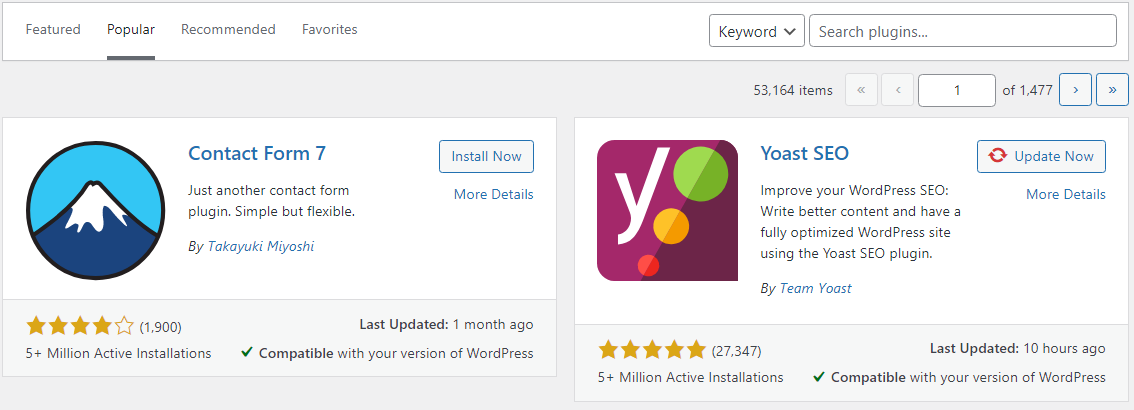Screen dimensions: 1134x410
Task: Go to the next page arrow
Action: pyautogui.click(x=1075, y=90)
